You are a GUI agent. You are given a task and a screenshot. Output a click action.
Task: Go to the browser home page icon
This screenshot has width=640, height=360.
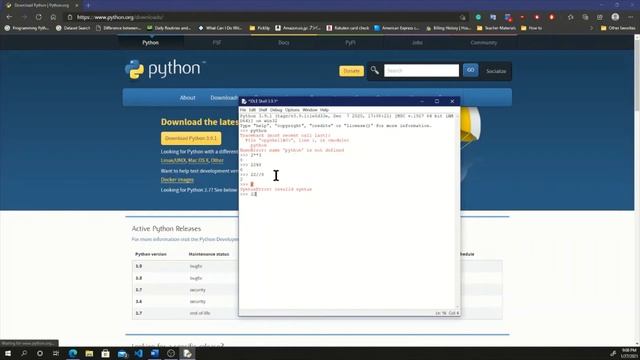pos(53,17)
